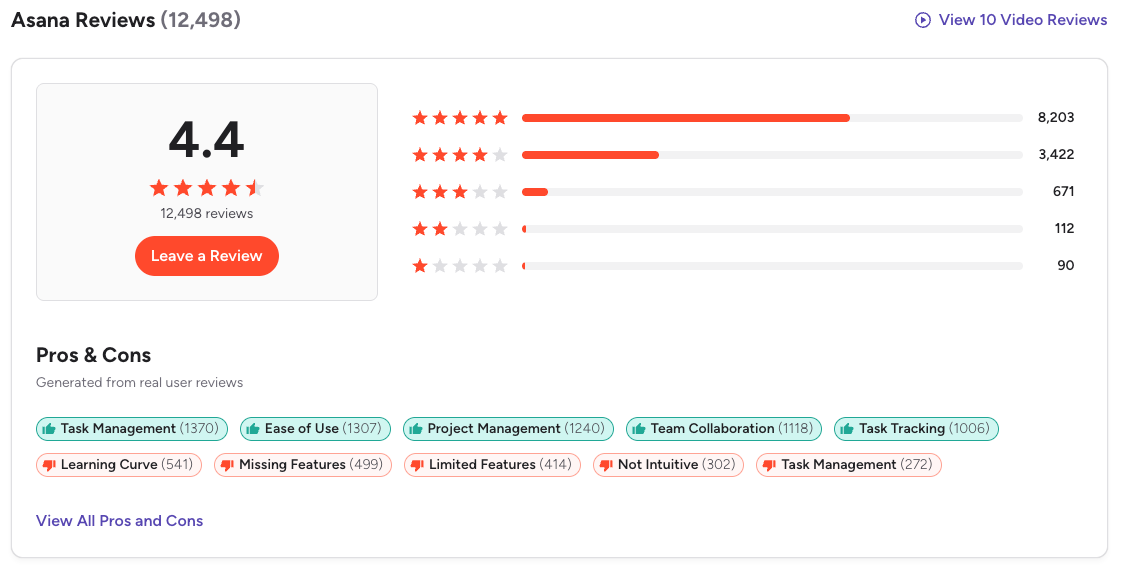Click the 90 one-star review count

(x=1065, y=266)
